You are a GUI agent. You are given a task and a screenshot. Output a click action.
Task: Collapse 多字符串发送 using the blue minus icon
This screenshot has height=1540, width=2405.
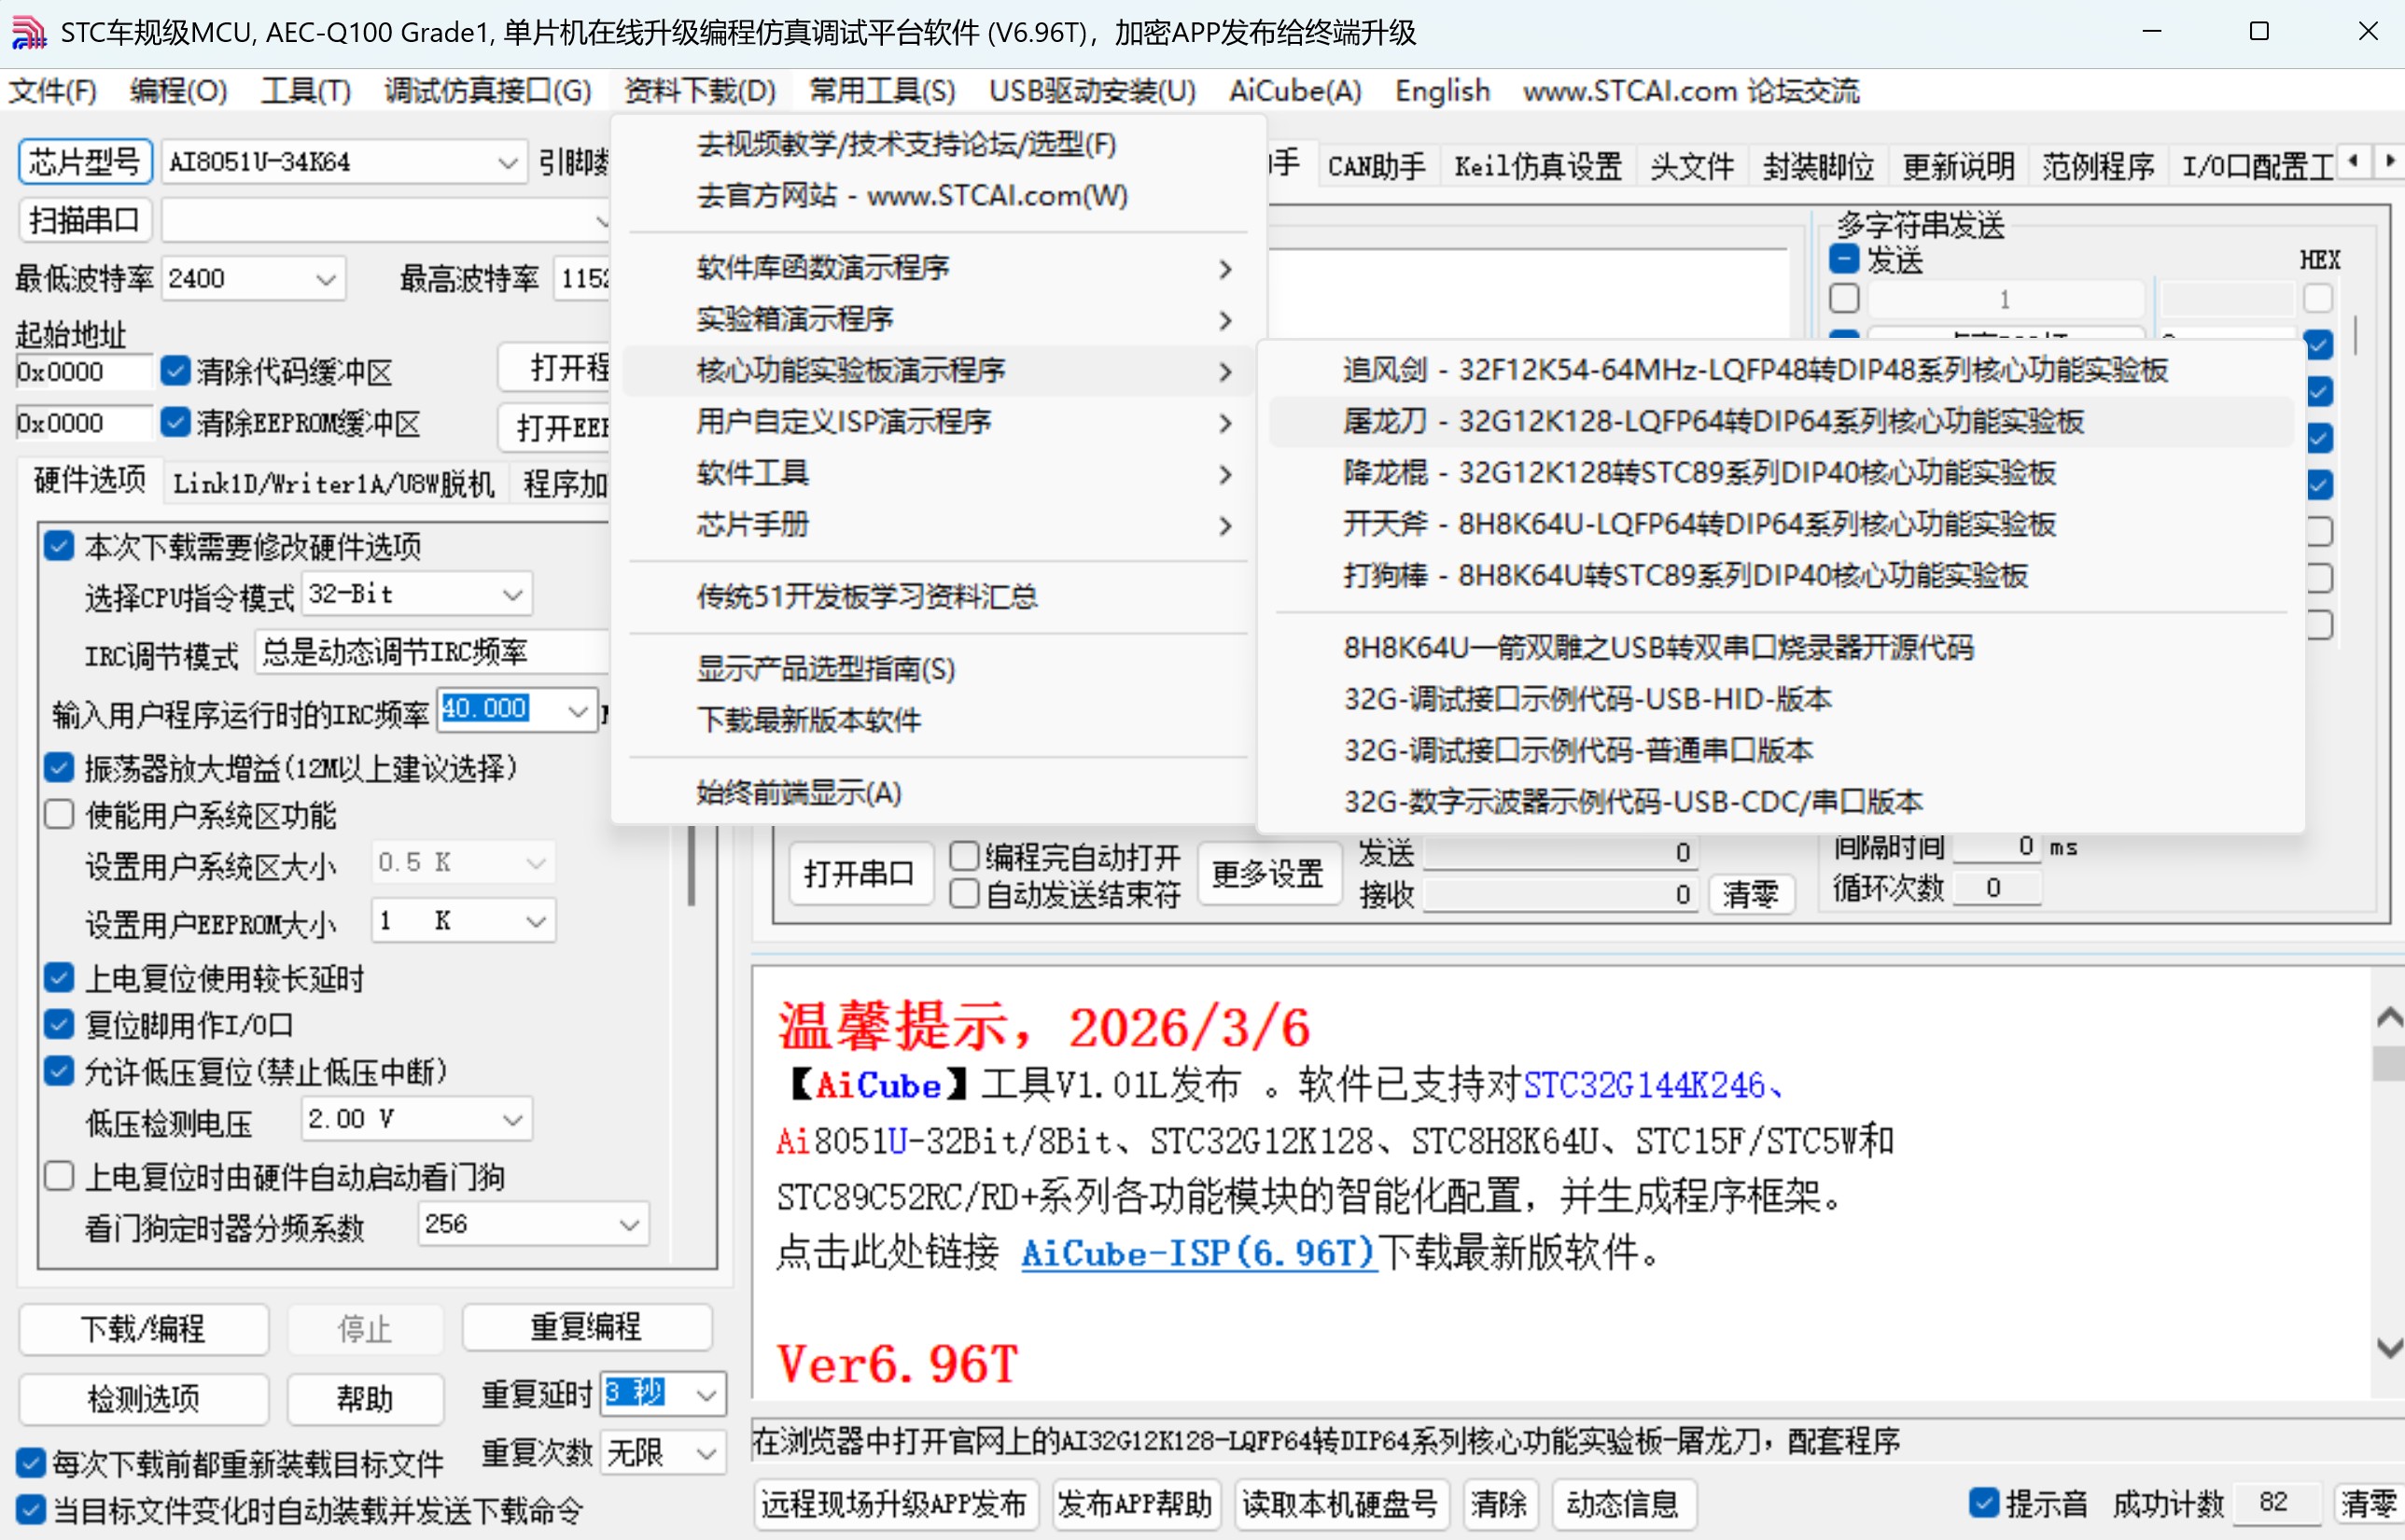(x=1843, y=258)
